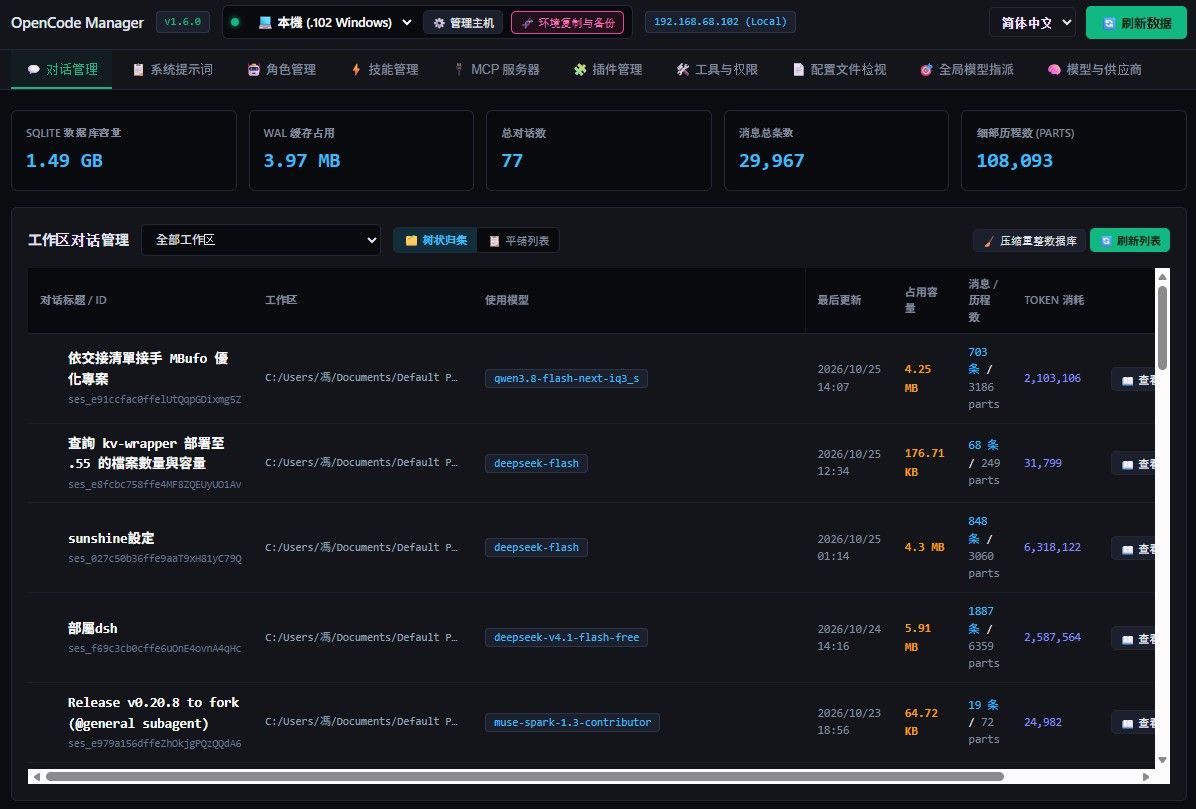
Task: Click the qwen3.8-flash-next-iq3_s model tag
Action: click(x=566, y=378)
